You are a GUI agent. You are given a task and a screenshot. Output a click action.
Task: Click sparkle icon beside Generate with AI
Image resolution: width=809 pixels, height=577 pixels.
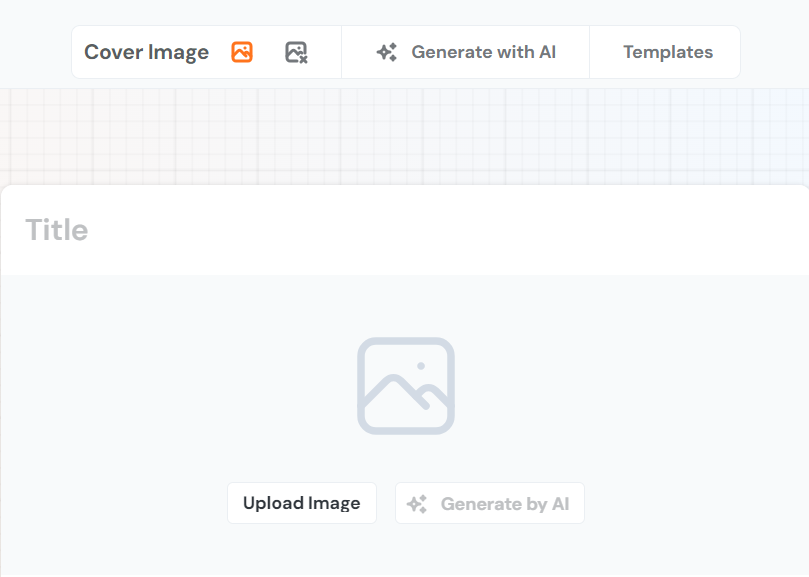pyautogui.click(x=387, y=52)
